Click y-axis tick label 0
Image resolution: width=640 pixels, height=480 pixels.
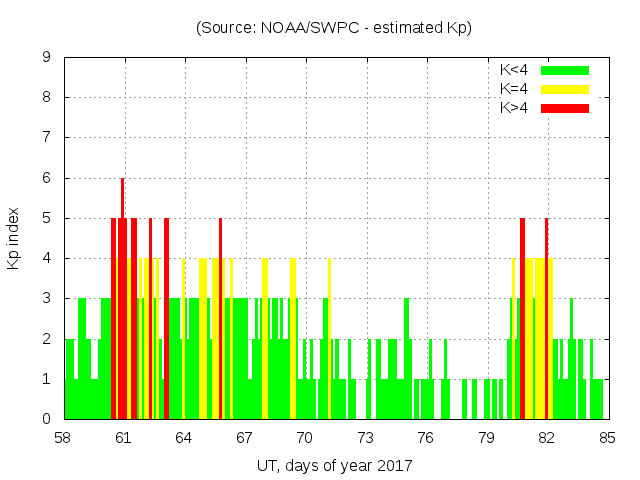[x=46, y=419]
